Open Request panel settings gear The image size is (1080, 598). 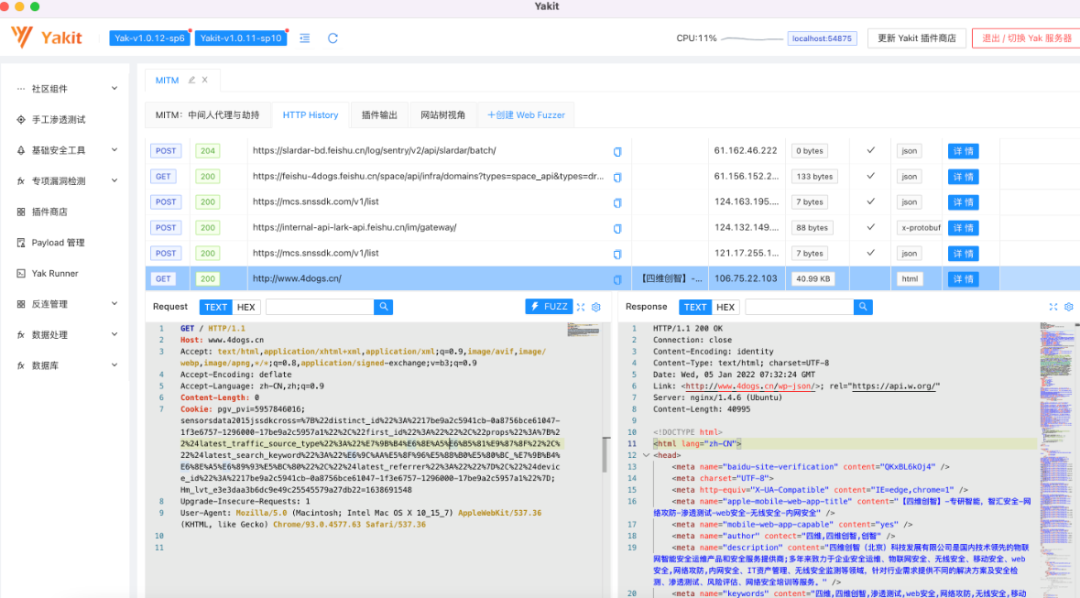tap(596, 307)
